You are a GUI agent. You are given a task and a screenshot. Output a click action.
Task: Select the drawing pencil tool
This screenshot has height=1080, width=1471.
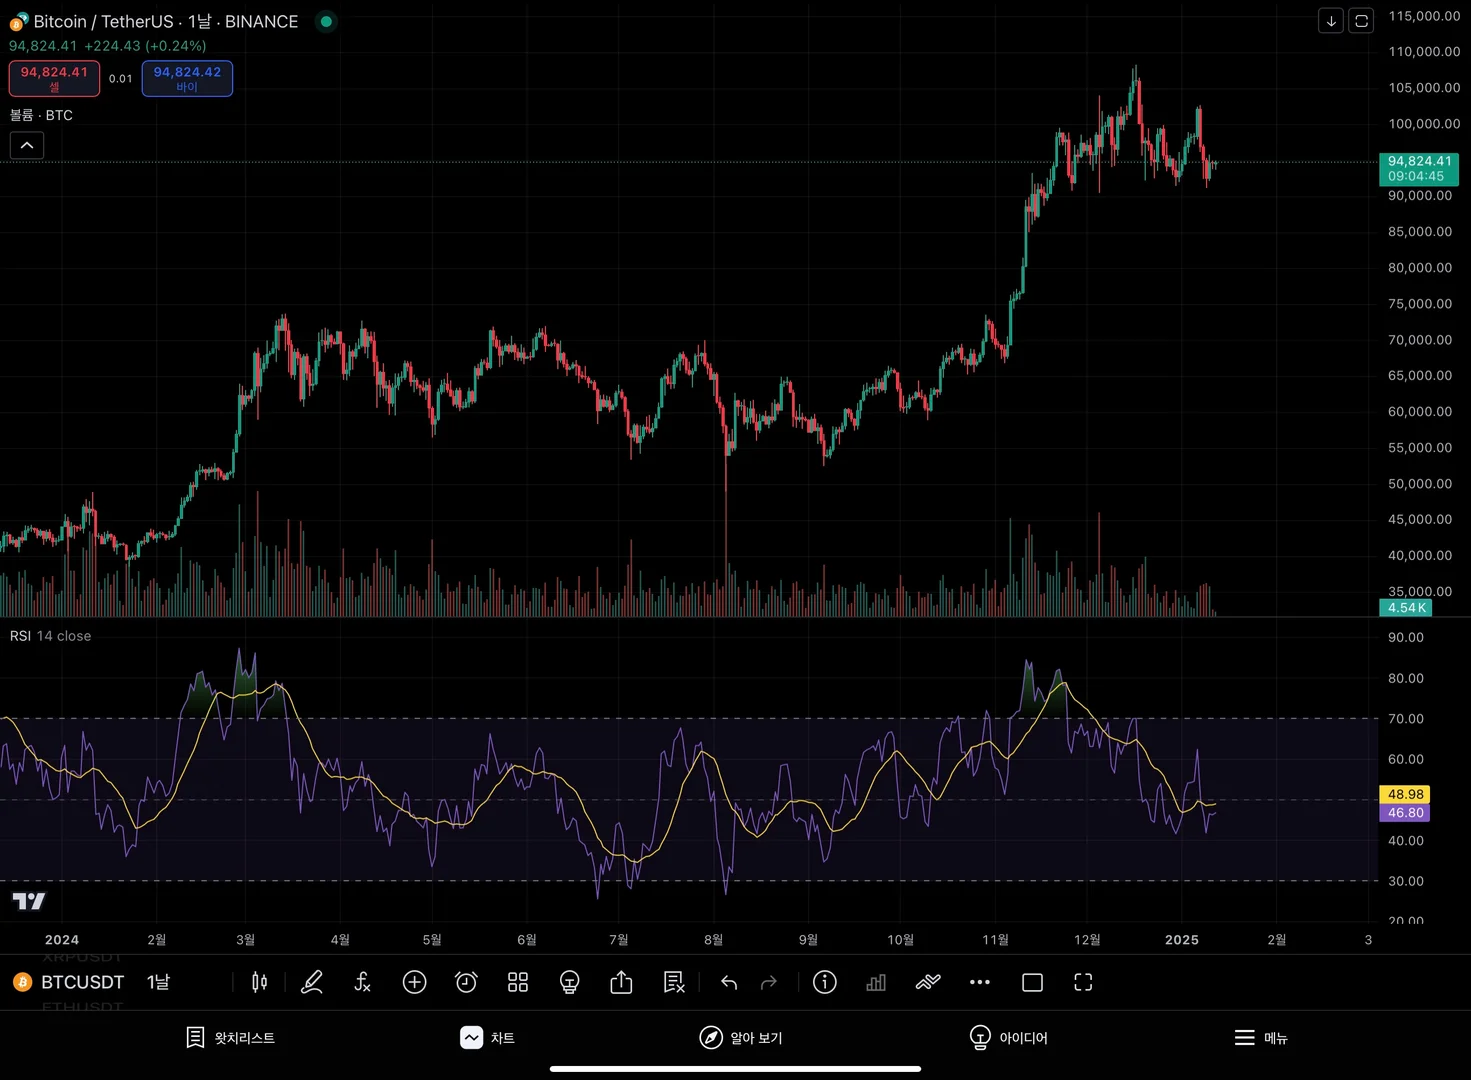(x=312, y=982)
